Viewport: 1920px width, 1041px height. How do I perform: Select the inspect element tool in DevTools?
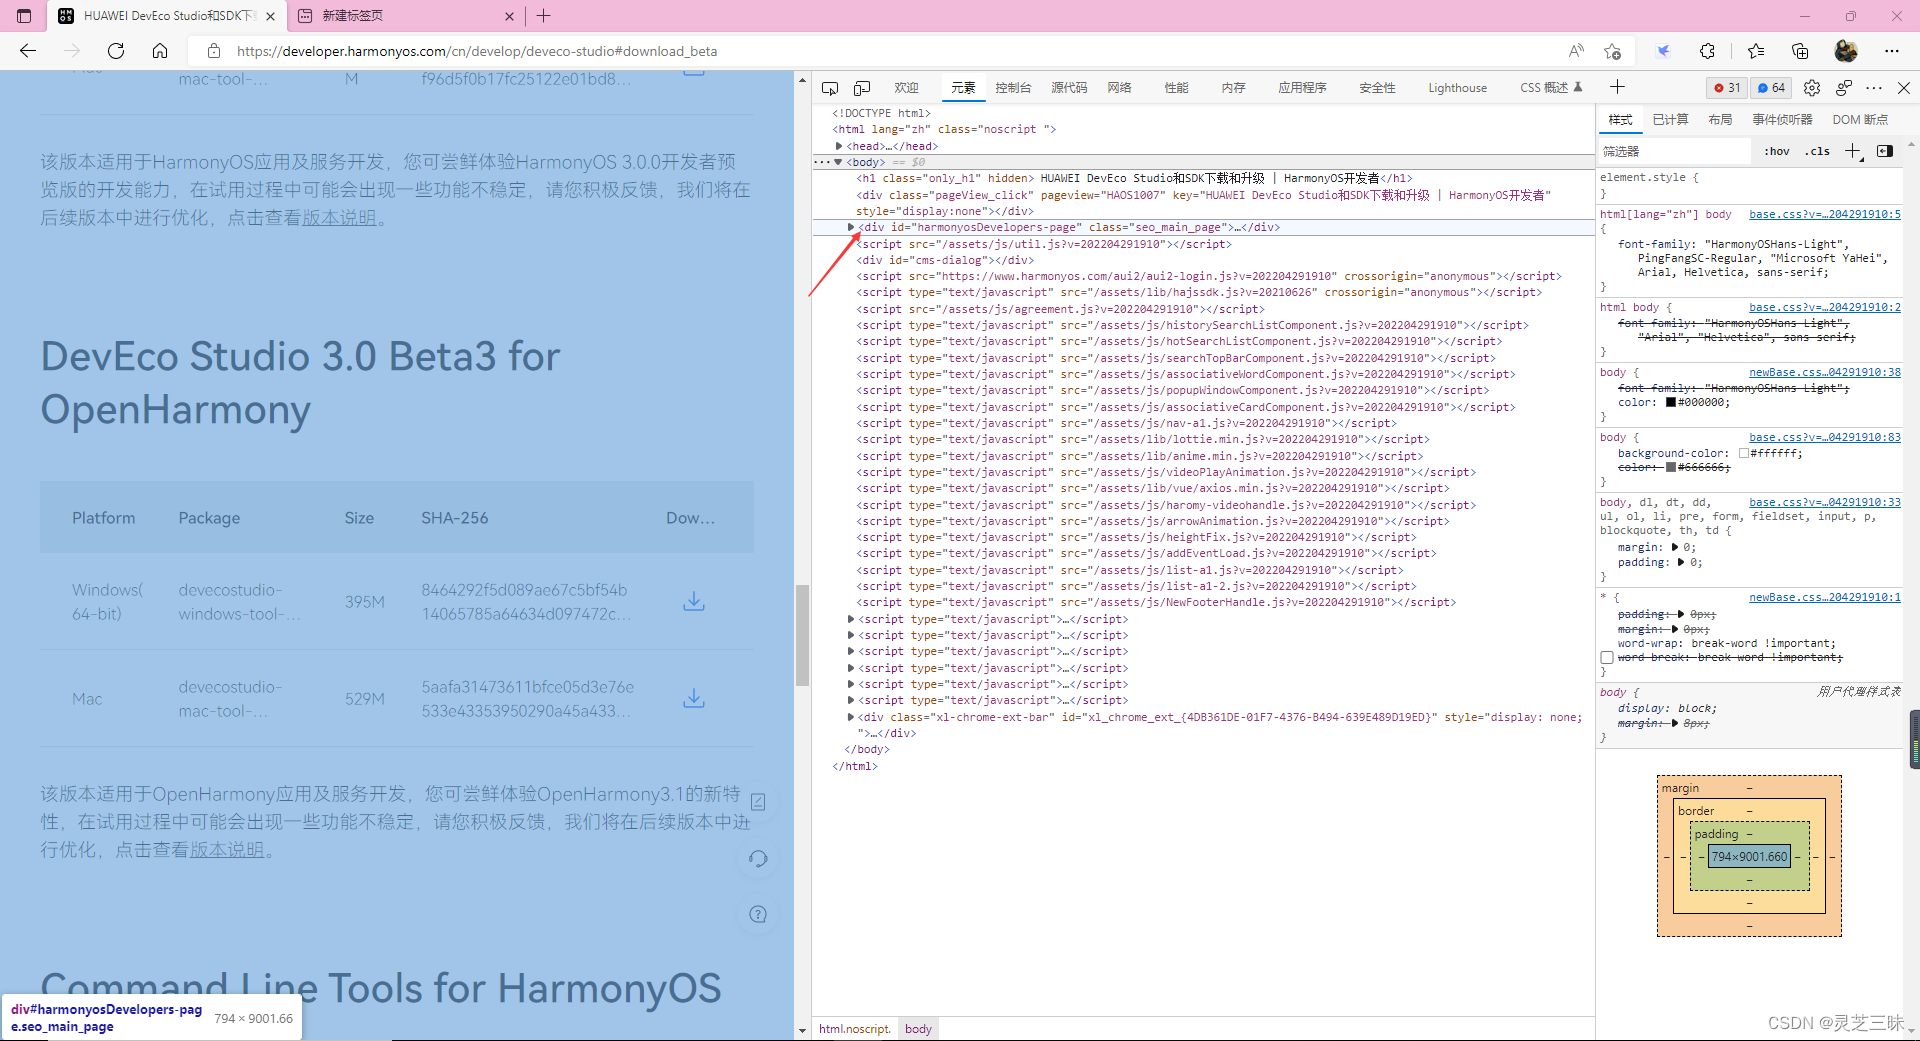[830, 88]
